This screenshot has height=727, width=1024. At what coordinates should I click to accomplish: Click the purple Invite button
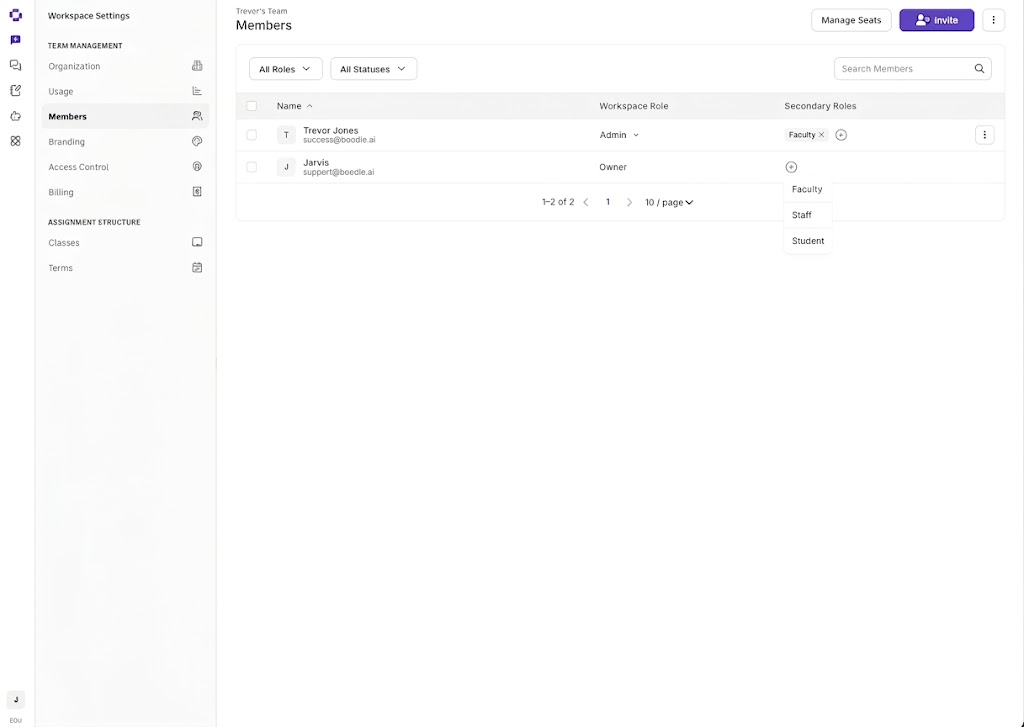(x=936, y=20)
